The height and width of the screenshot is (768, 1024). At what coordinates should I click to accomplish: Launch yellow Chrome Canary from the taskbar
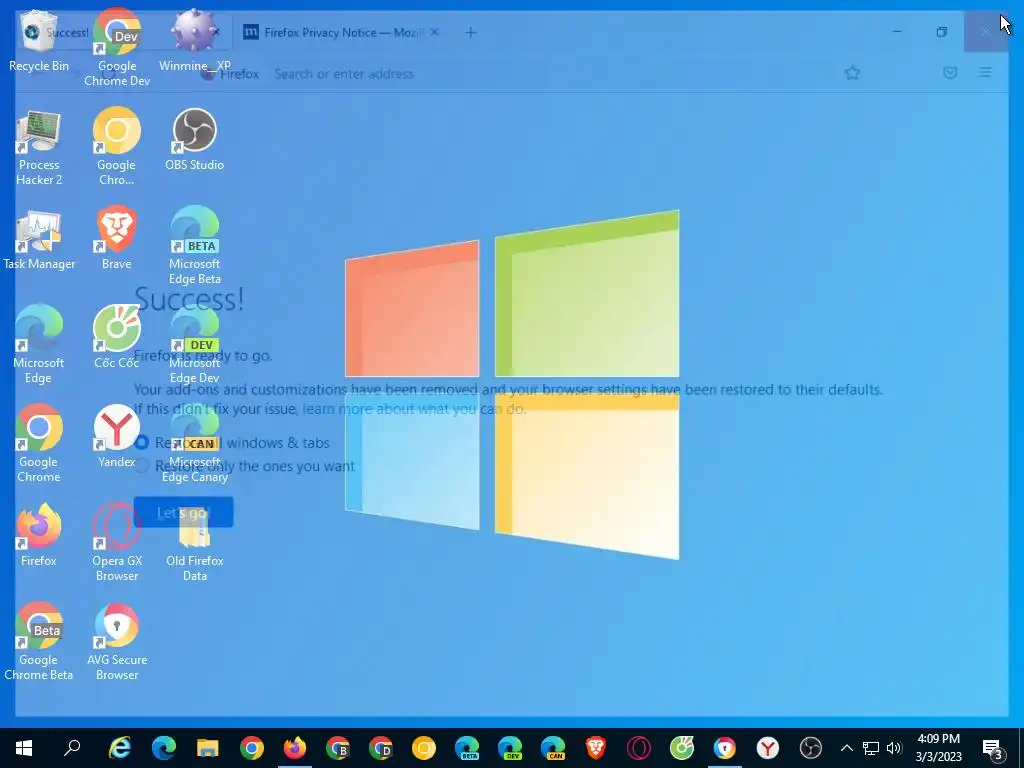coord(424,748)
